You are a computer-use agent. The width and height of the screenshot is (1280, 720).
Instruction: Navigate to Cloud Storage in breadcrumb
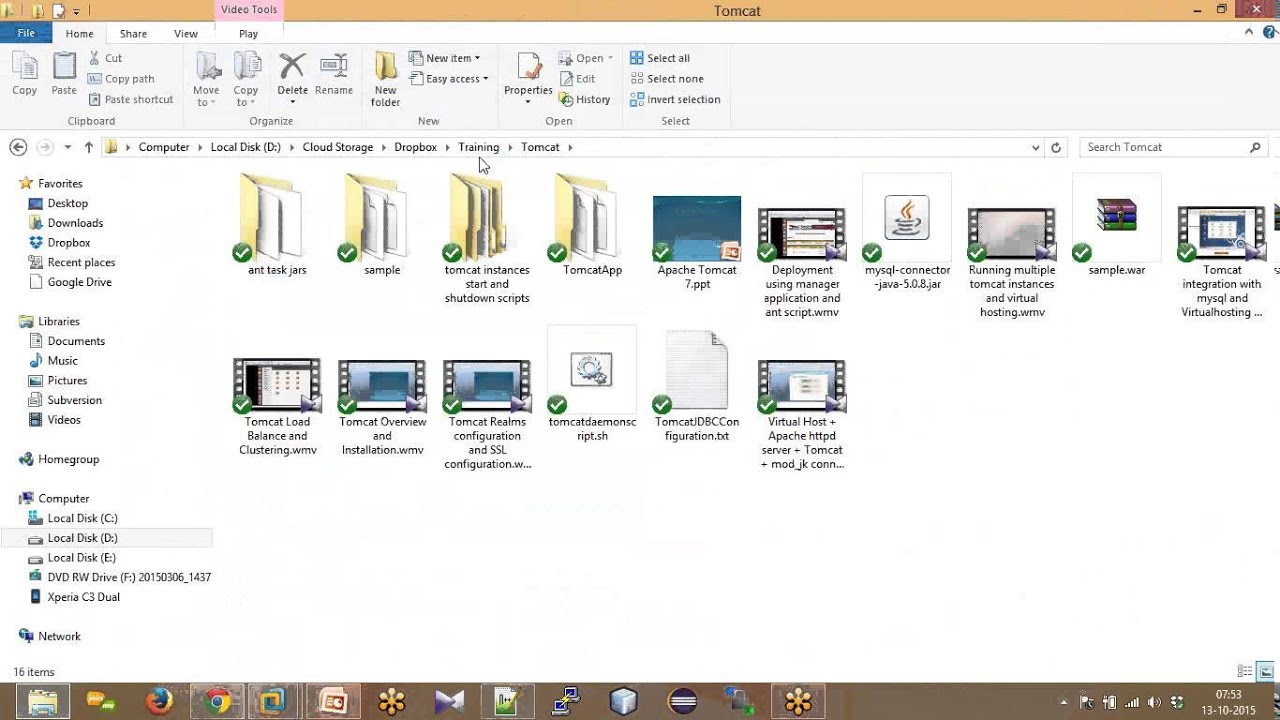click(x=338, y=147)
